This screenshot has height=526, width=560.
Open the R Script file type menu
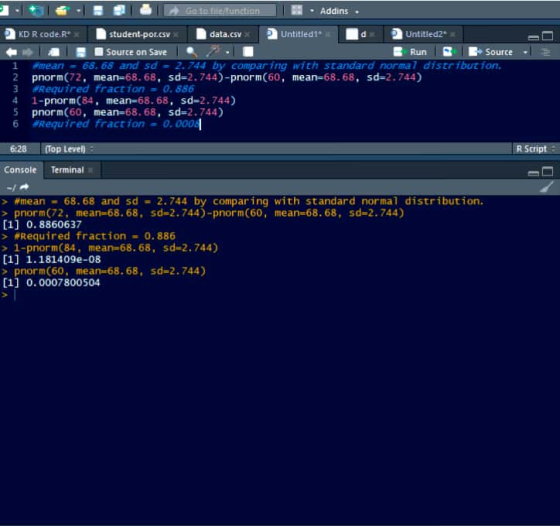click(x=535, y=149)
